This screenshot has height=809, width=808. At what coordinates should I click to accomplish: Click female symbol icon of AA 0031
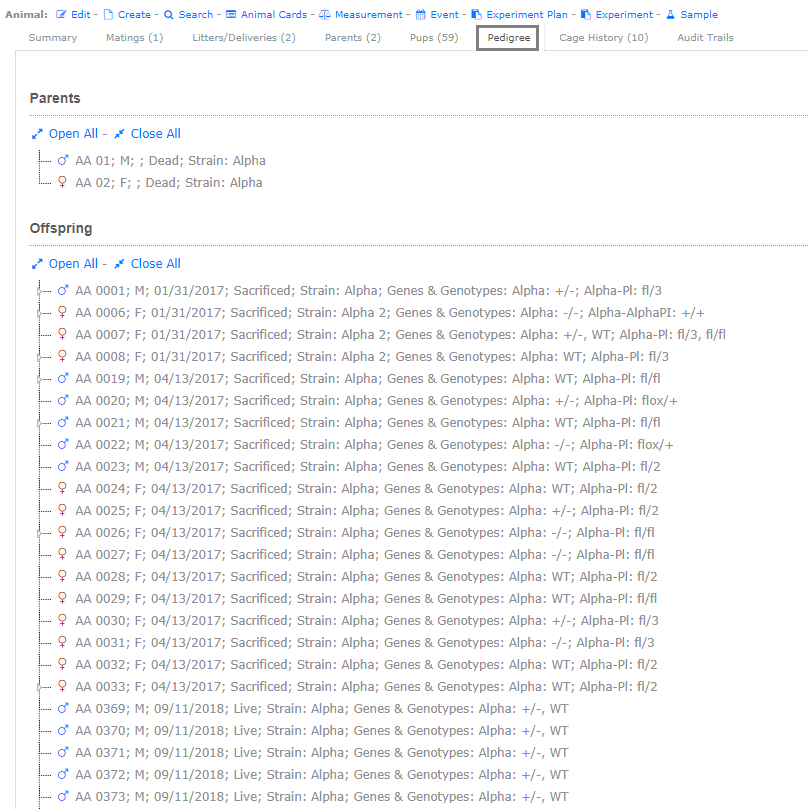click(62, 642)
